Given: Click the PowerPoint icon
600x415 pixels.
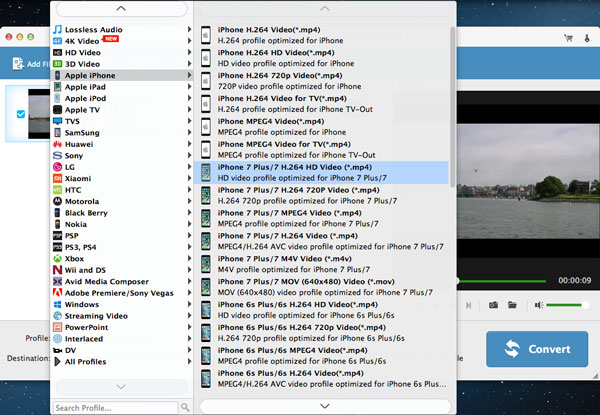Looking at the screenshot, I should pos(57,327).
